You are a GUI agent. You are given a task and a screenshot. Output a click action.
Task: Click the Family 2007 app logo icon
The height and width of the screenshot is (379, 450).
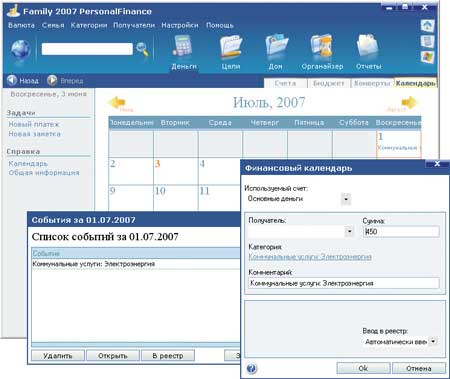coord(13,10)
